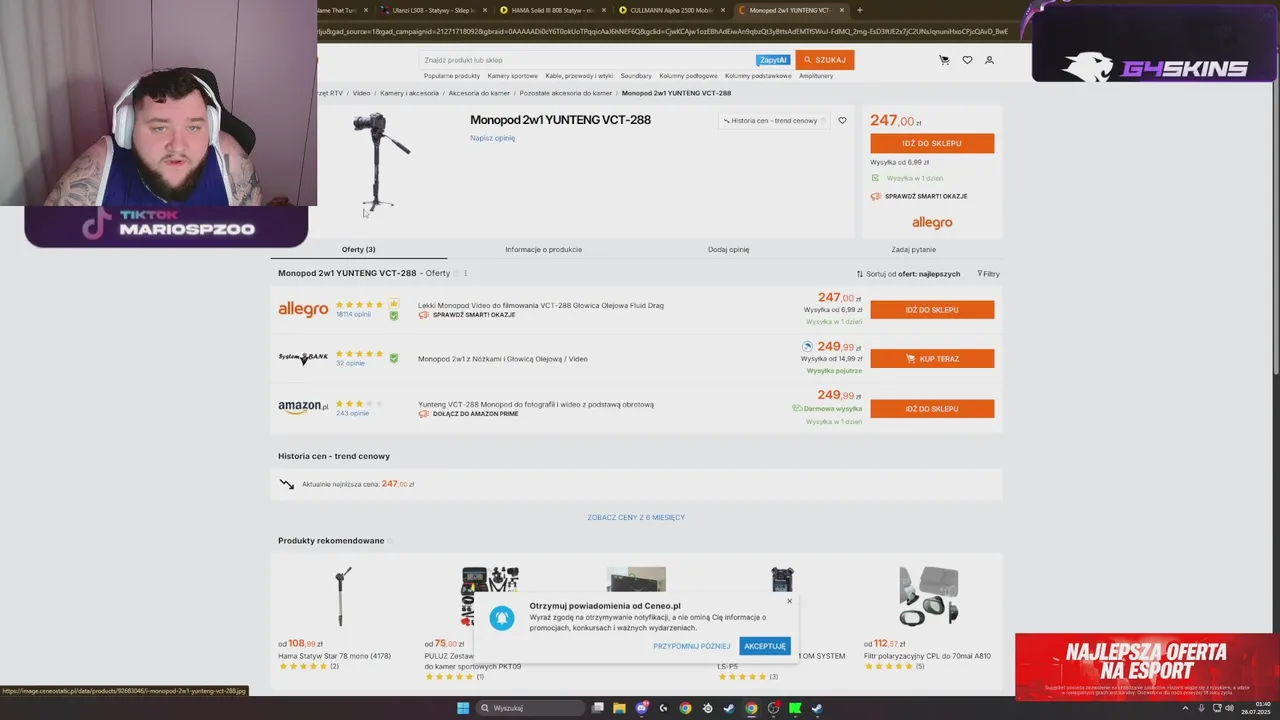The height and width of the screenshot is (720, 1280).
Task: Click the Allegro shop logo in offers list
Action: tap(303, 310)
